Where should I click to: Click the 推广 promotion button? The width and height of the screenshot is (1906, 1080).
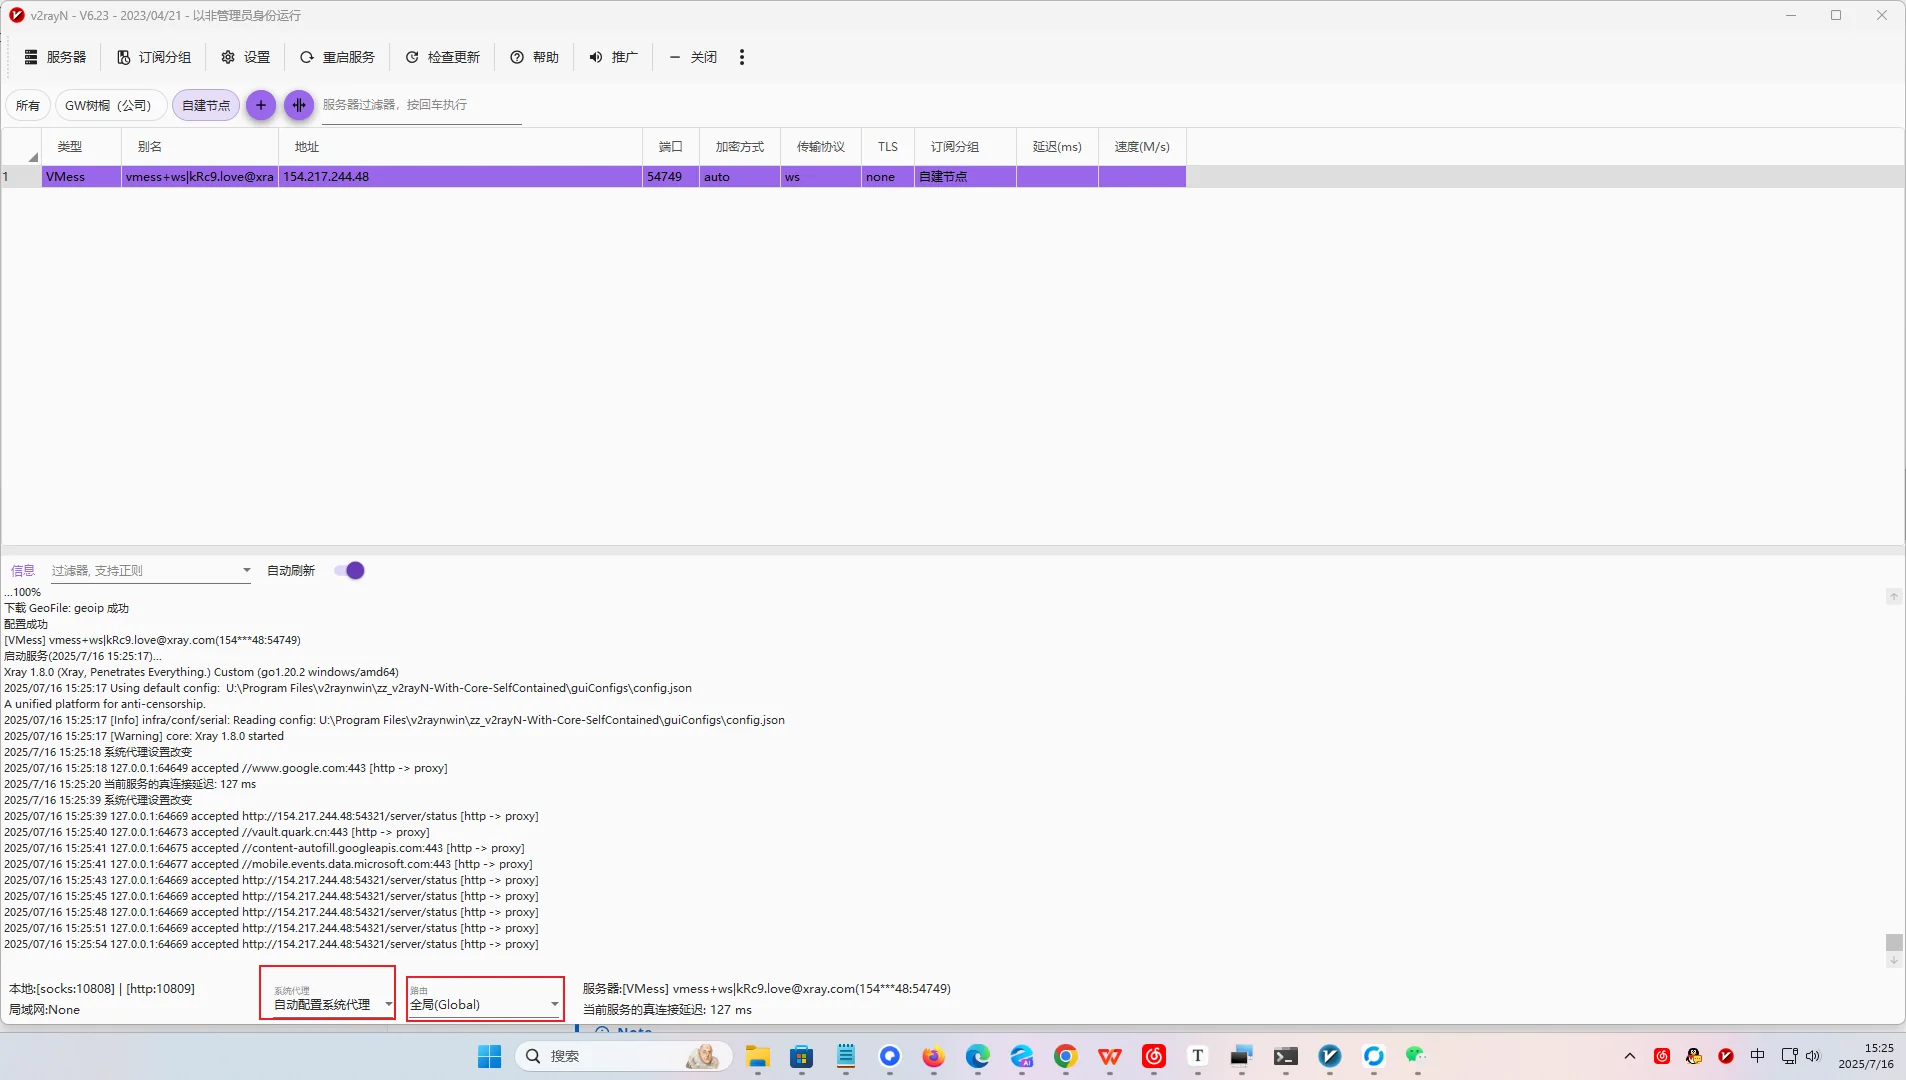coord(613,57)
